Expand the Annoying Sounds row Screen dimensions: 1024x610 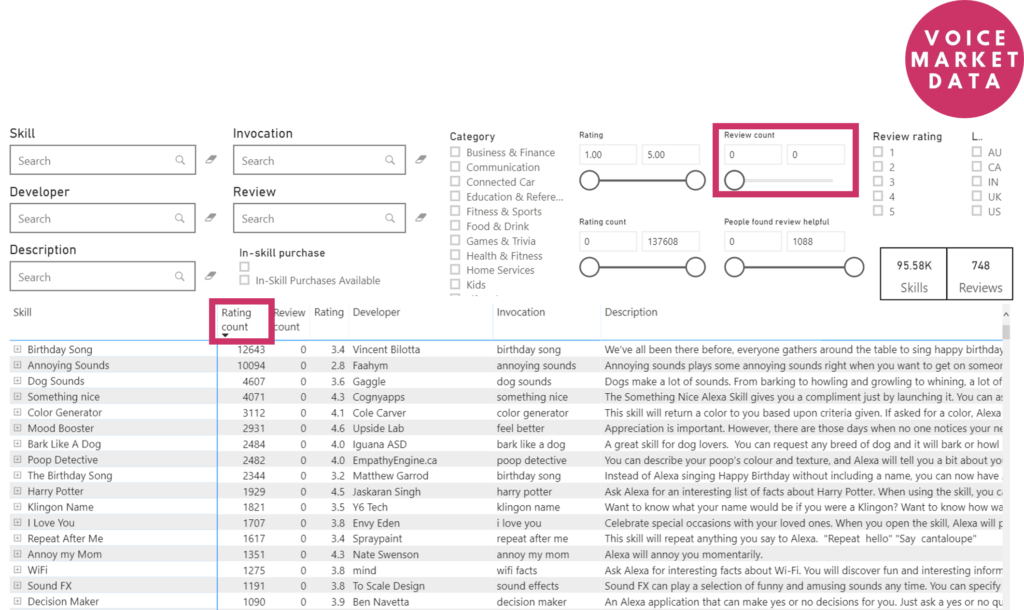pos(18,365)
